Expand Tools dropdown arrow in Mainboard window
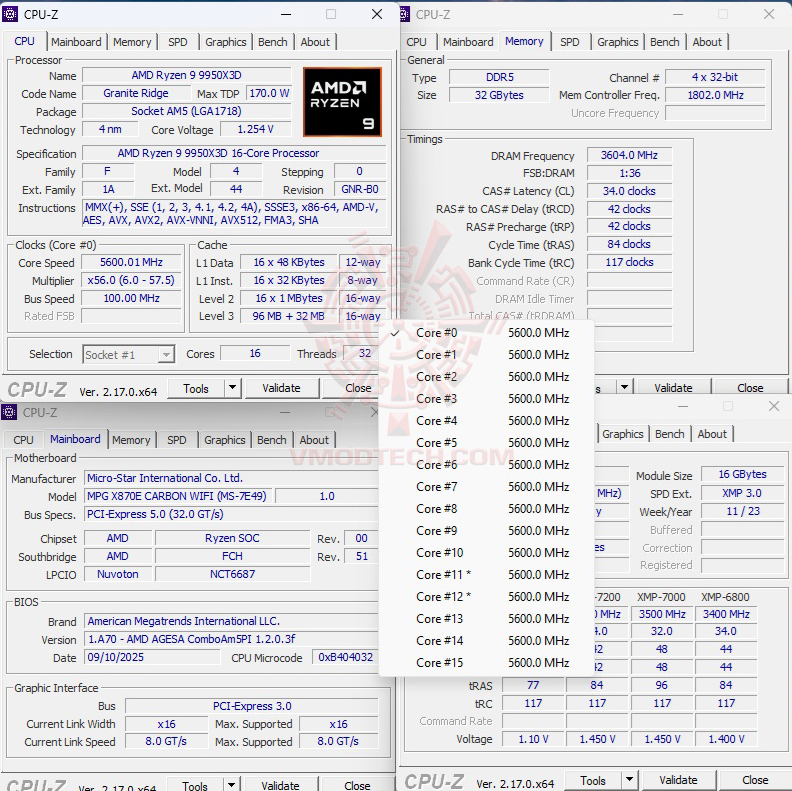 pos(231,785)
